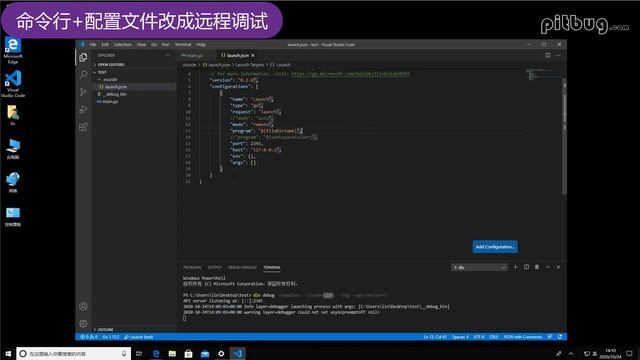The image size is (640, 360).
Task: Split the editor right
Action: tap(548, 55)
